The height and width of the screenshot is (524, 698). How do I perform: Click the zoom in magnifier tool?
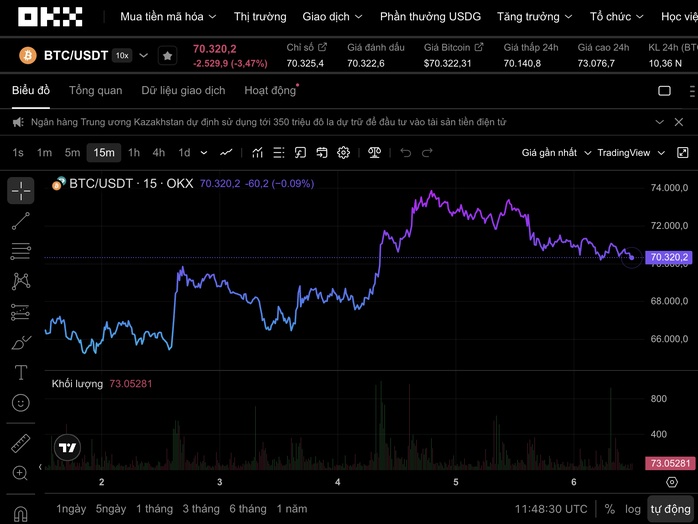click(21, 473)
